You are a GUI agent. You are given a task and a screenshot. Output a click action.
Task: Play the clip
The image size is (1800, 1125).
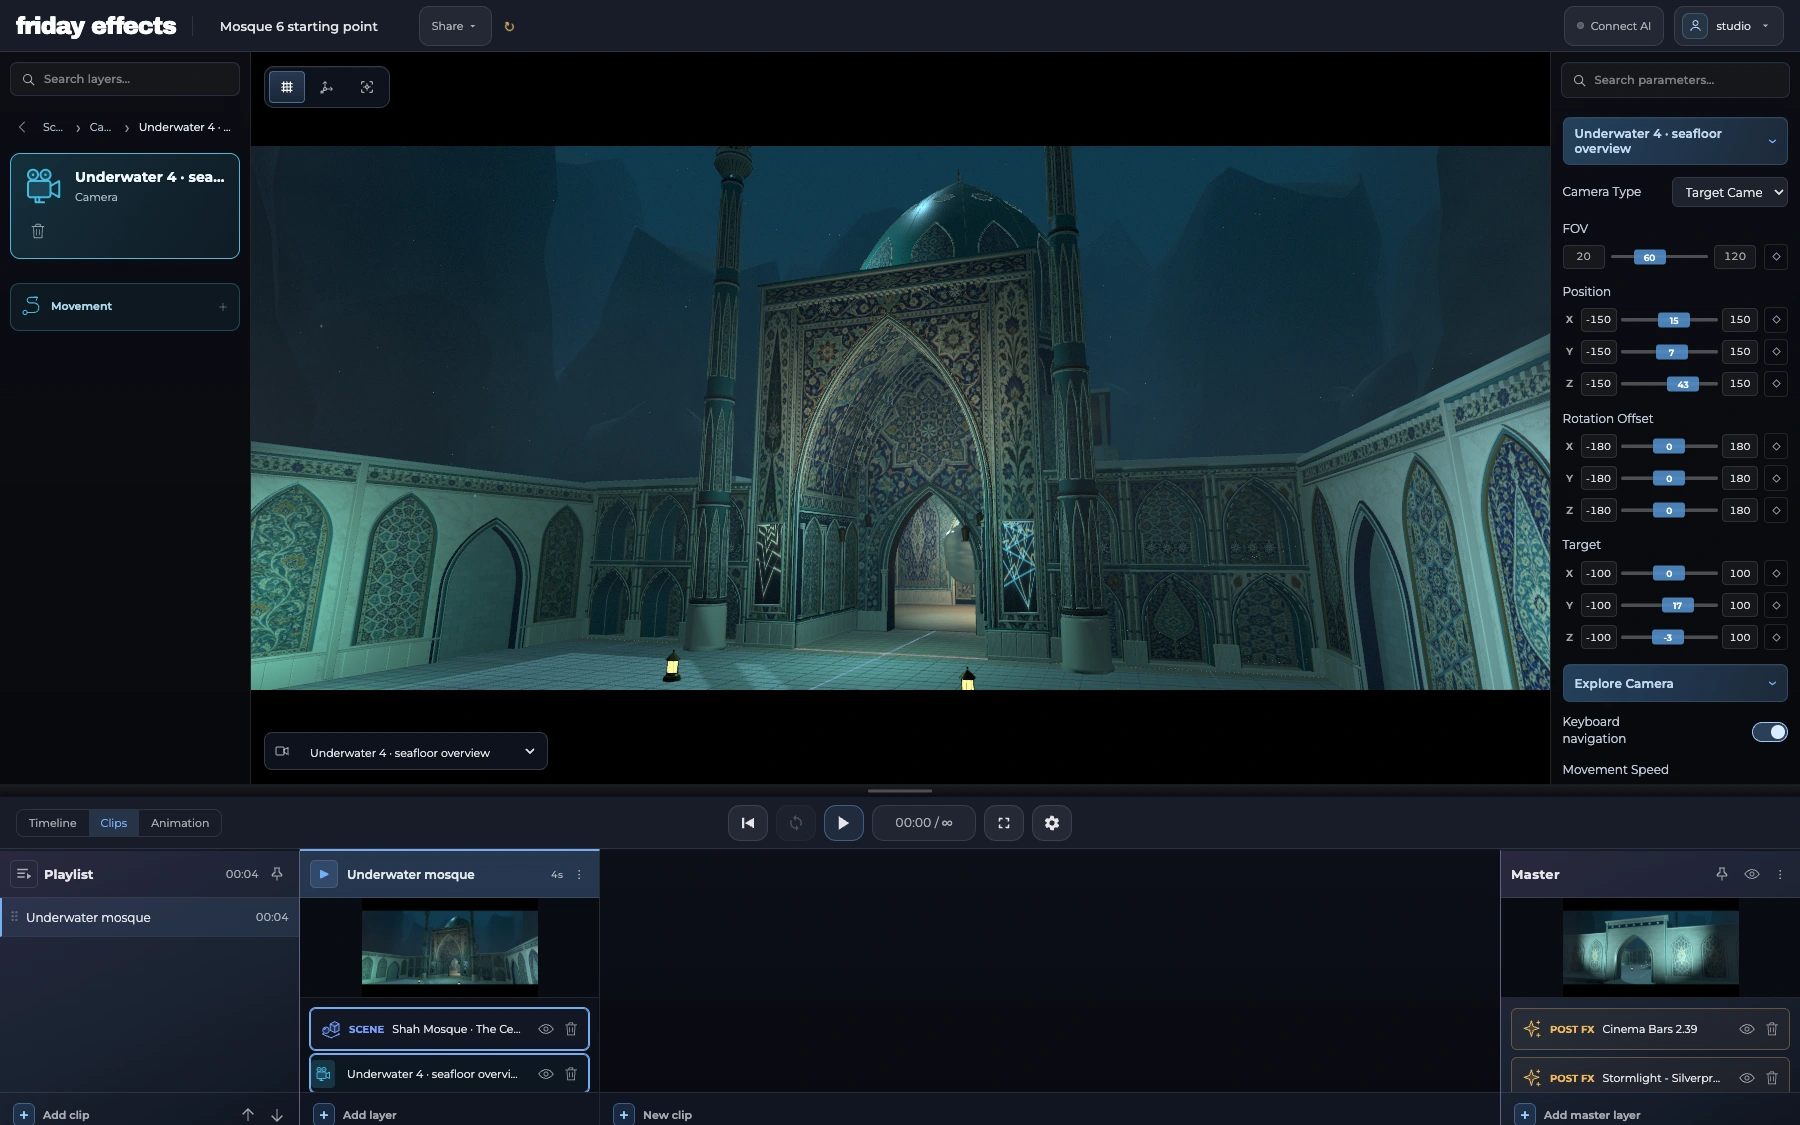844,823
